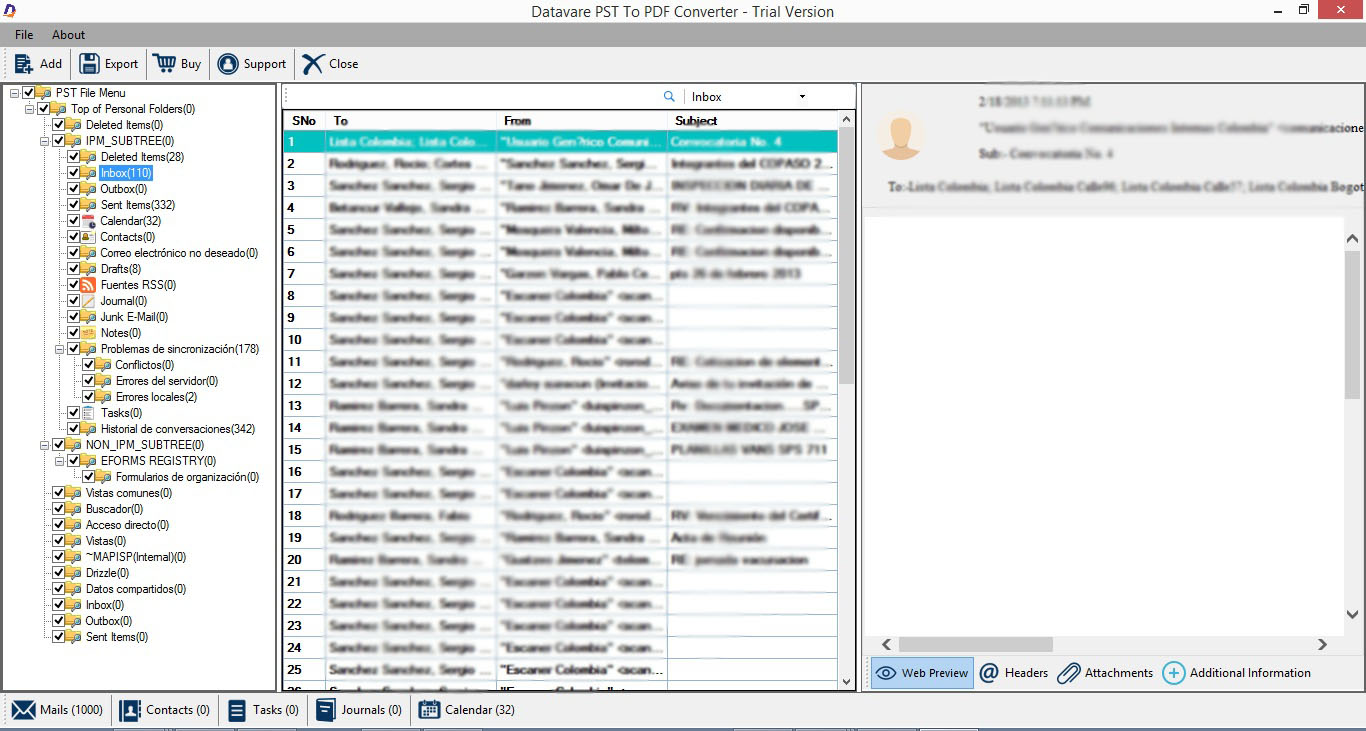This screenshot has width=1366, height=731.
Task: Collapse Problemas de sincronización node
Action: 59,349
